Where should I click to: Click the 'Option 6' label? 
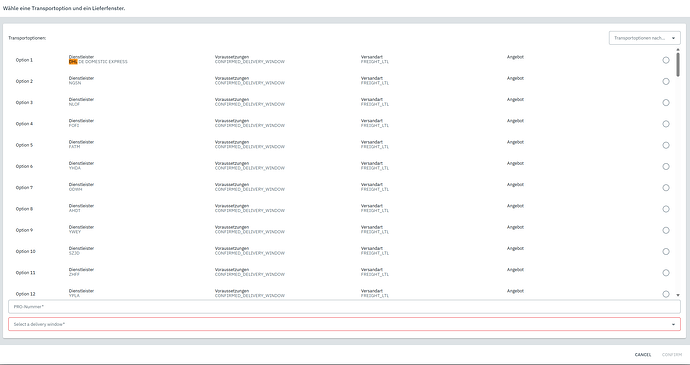(x=24, y=166)
